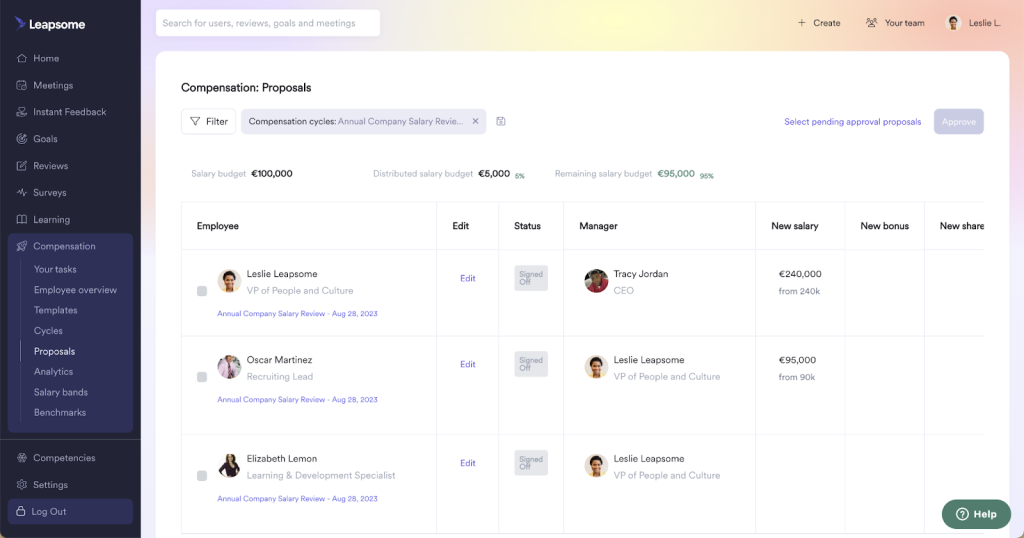The height and width of the screenshot is (538, 1024).
Task: Open the Leslie L. profile menu
Action: tap(974, 23)
